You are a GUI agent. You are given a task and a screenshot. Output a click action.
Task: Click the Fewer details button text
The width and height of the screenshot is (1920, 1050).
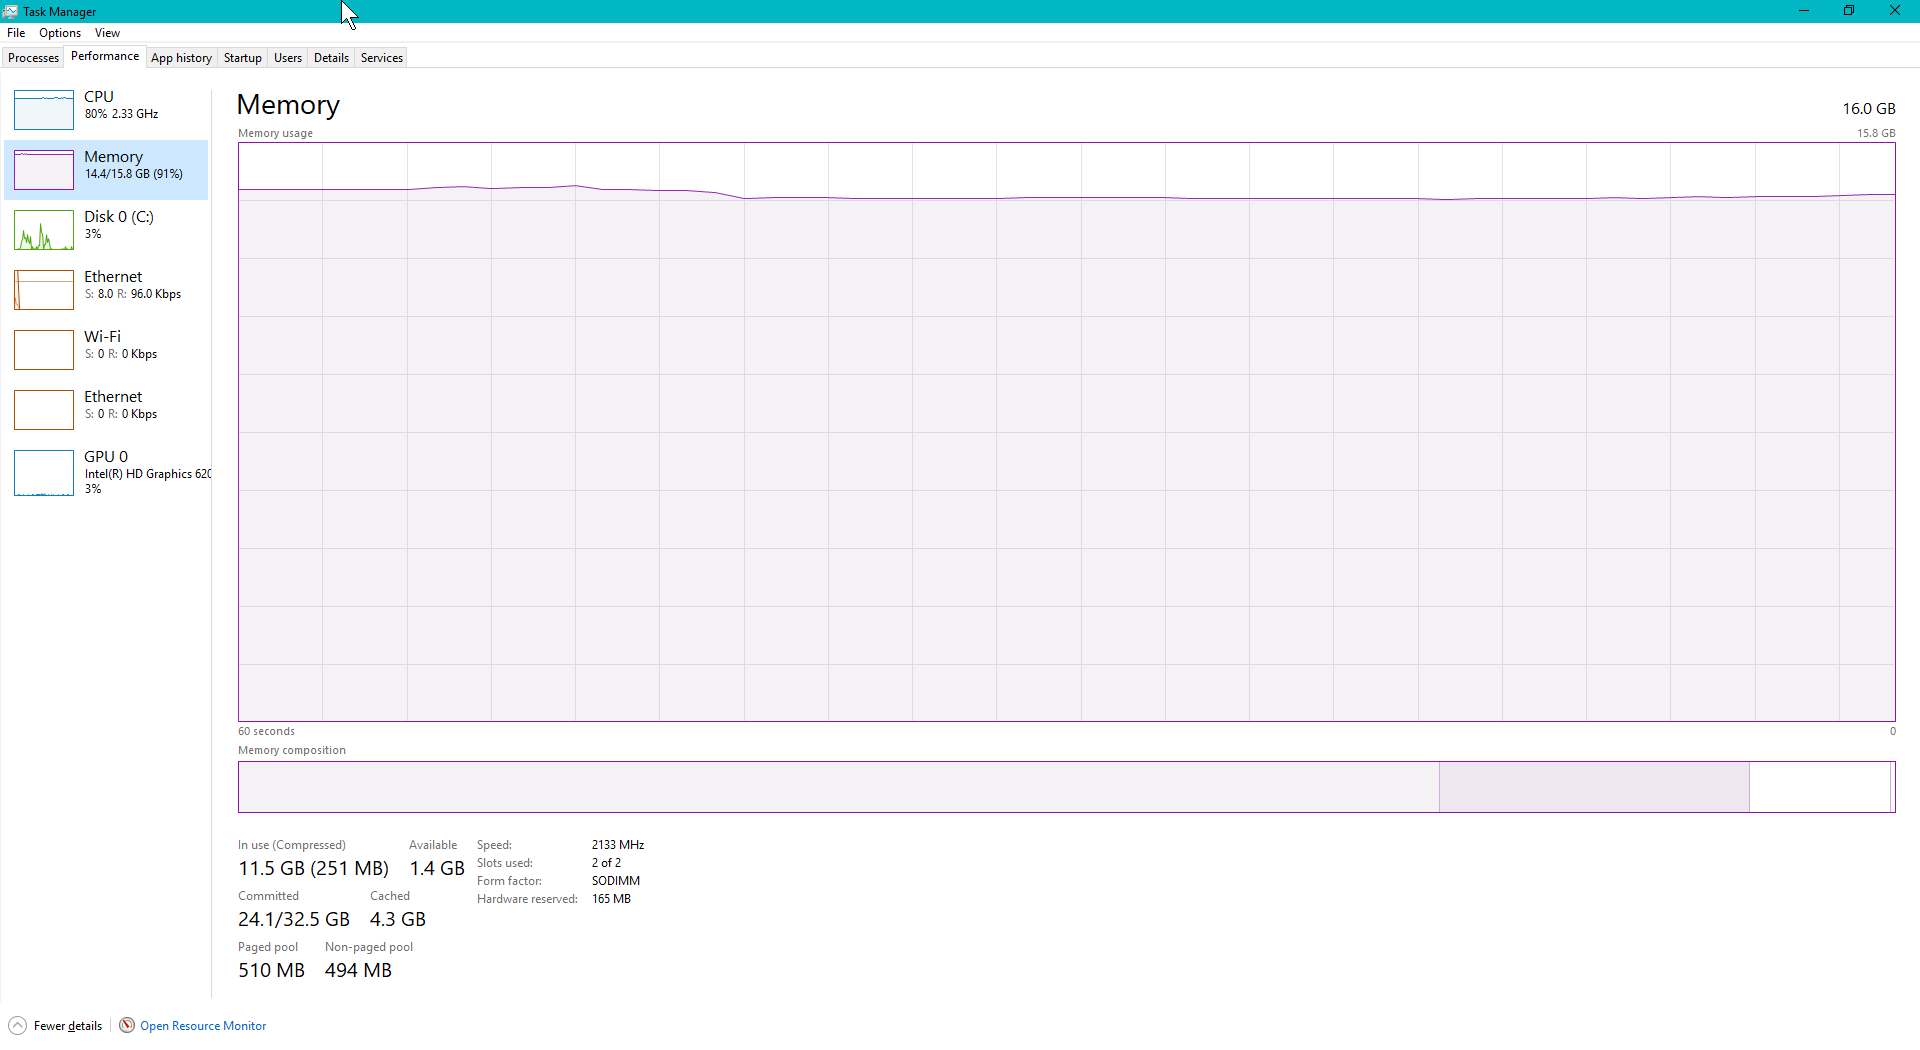[x=68, y=1026]
